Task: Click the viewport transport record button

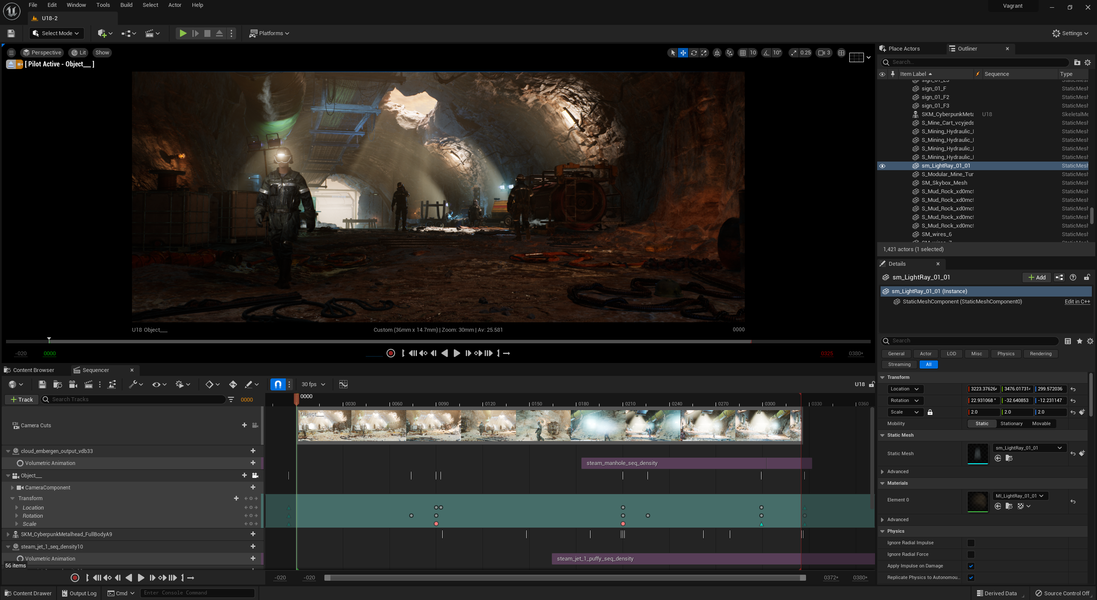Action: coord(390,353)
